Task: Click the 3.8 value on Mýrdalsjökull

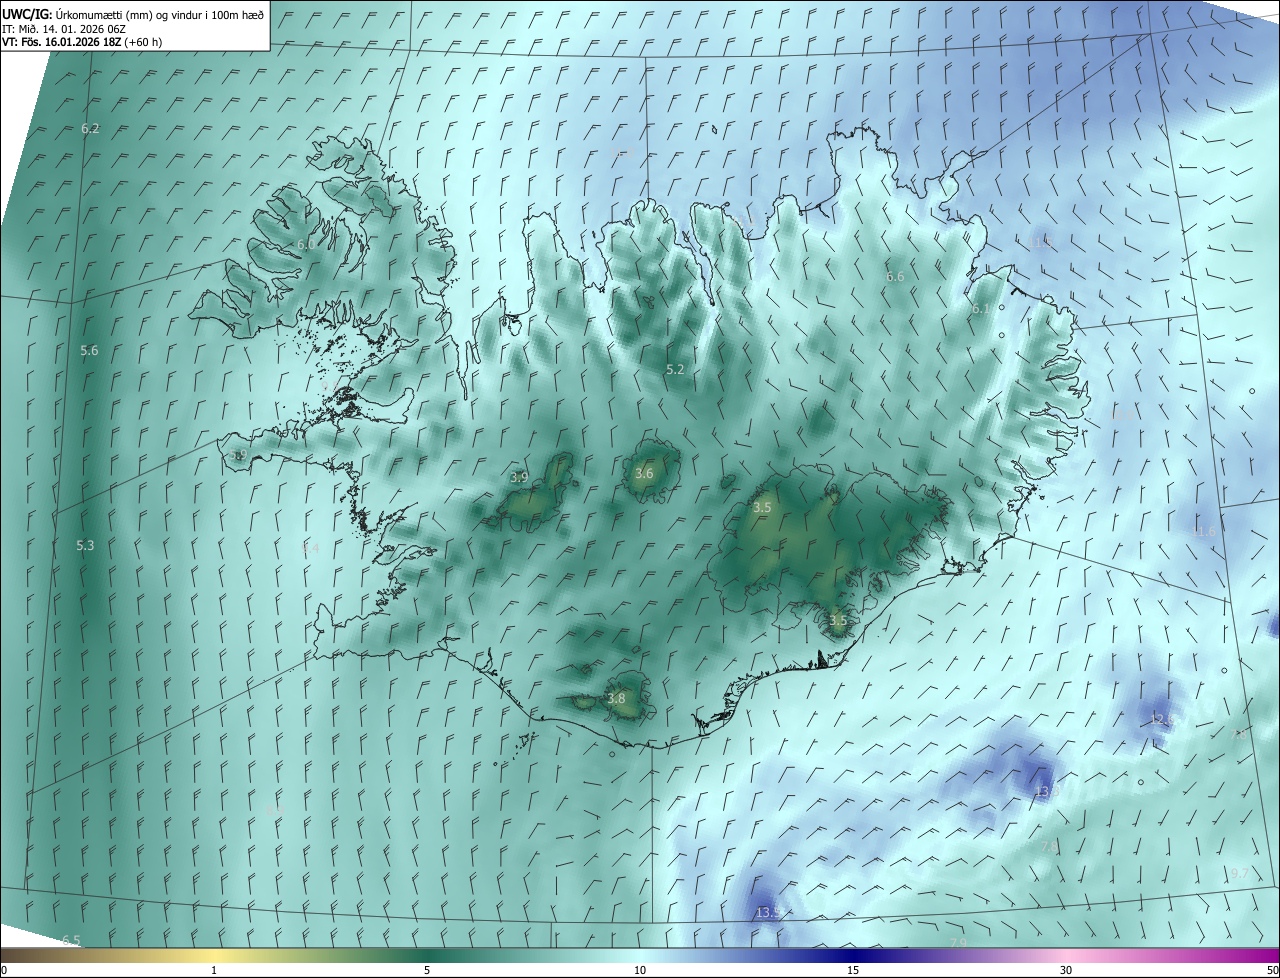Action: click(x=616, y=699)
